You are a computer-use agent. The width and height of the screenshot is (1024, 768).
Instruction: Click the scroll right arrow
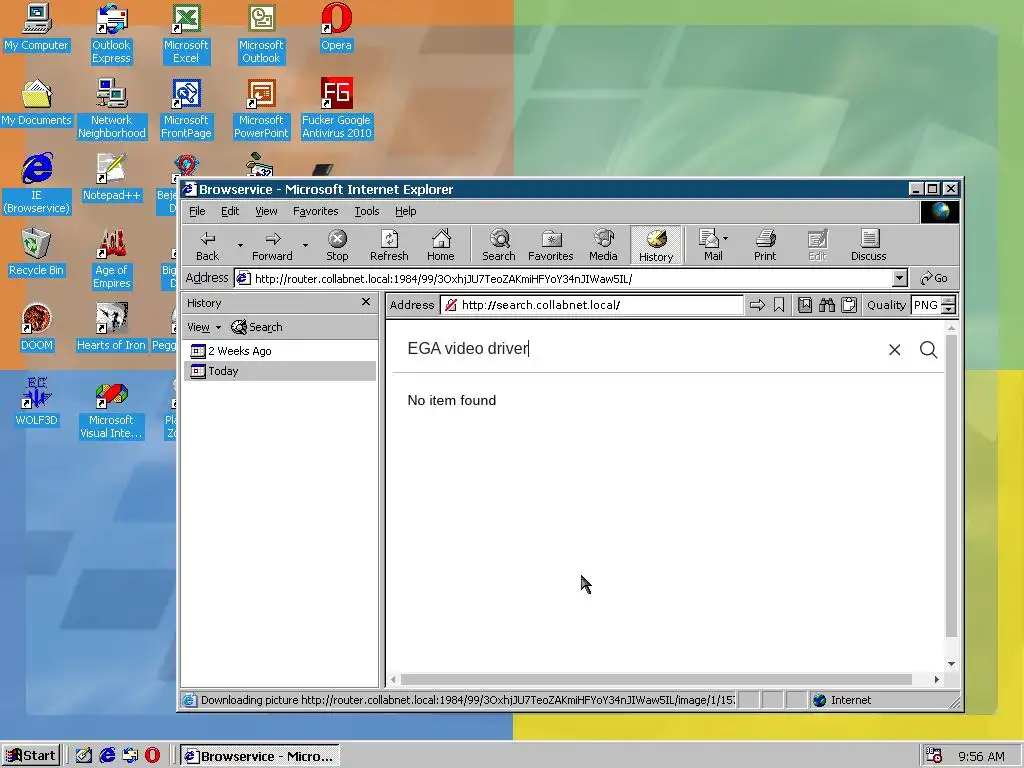(x=937, y=680)
